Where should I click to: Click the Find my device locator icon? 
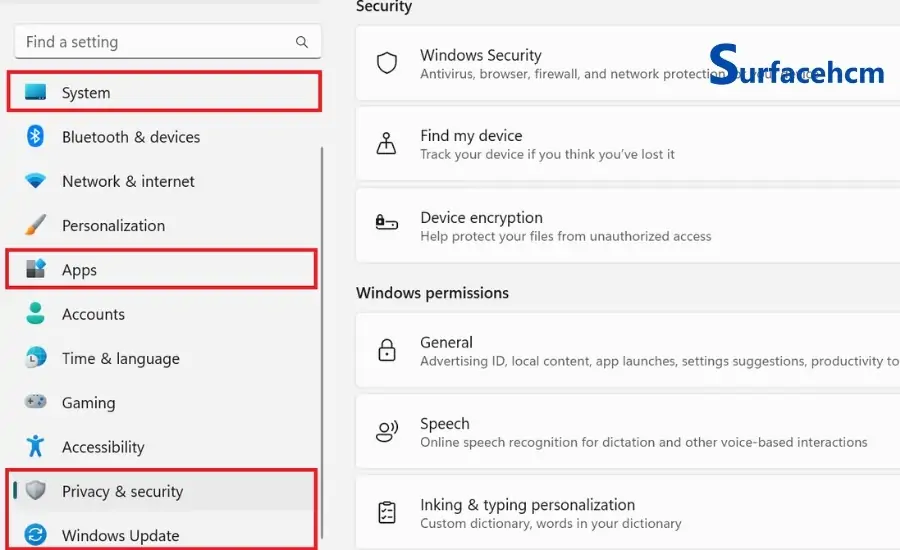coord(386,144)
